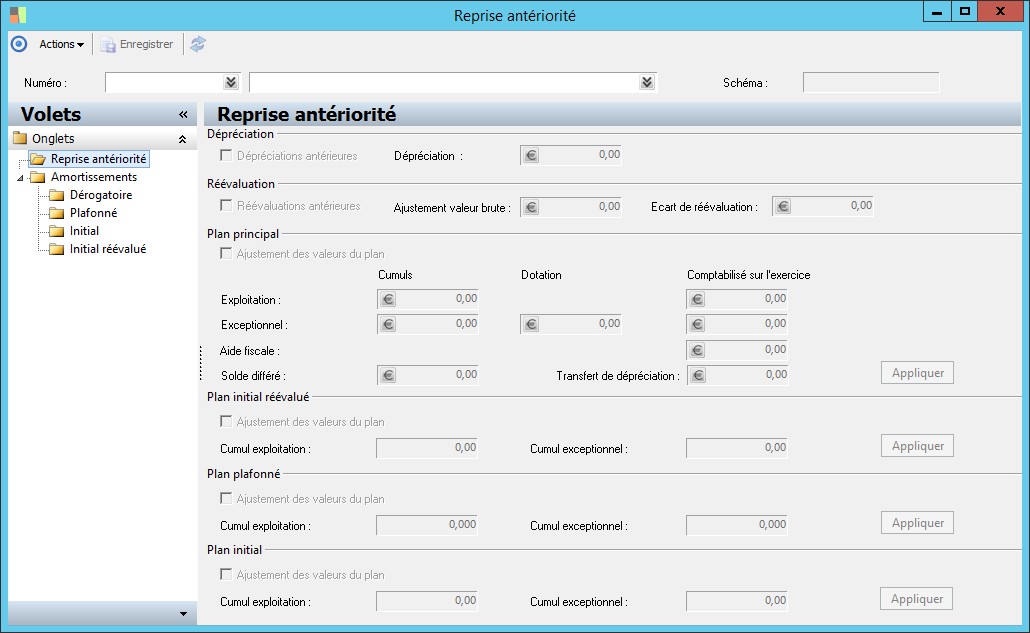The height and width of the screenshot is (633, 1030).
Task: Select the Initial réévalué folder
Action: [x=108, y=249]
